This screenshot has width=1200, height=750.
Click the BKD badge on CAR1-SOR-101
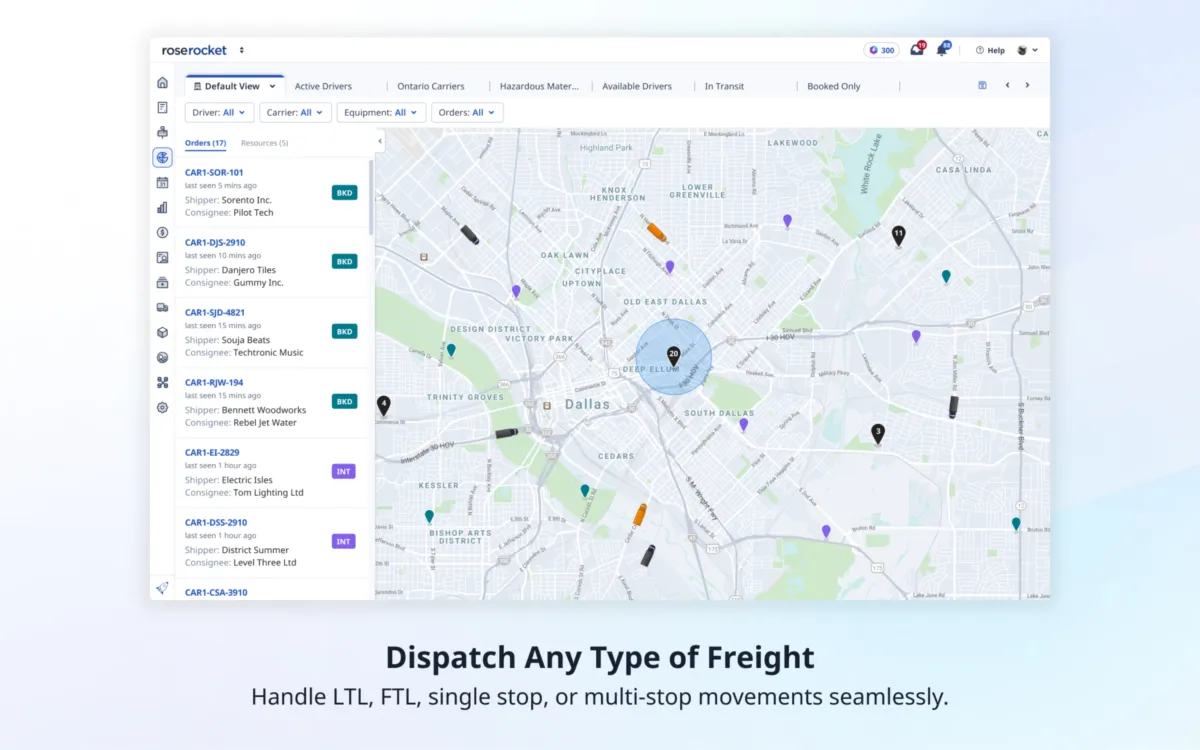344,192
